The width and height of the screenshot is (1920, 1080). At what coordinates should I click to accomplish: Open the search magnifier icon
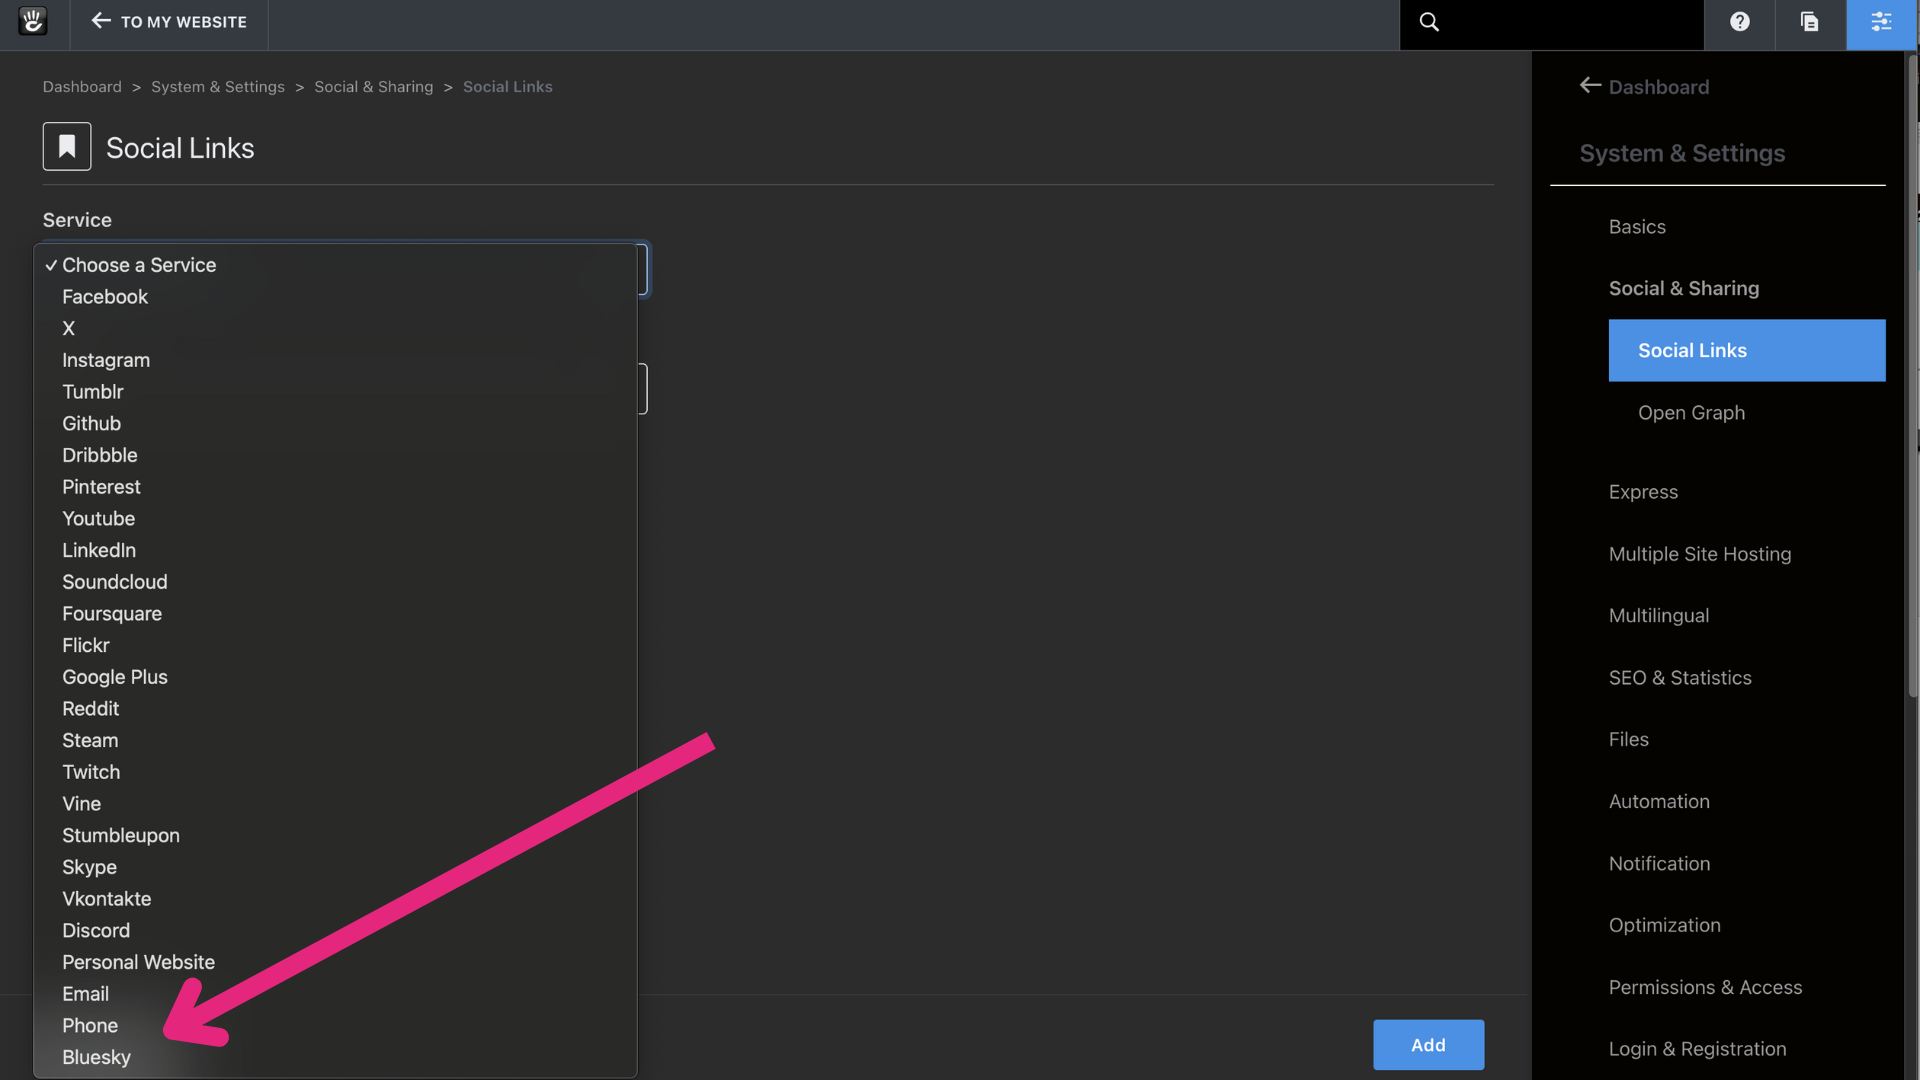point(1429,22)
